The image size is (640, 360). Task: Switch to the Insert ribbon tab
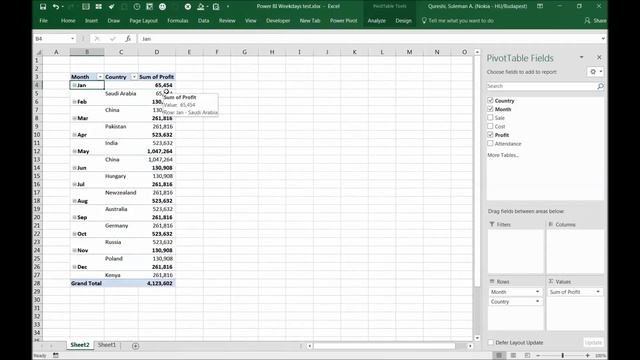pos(91,20)
